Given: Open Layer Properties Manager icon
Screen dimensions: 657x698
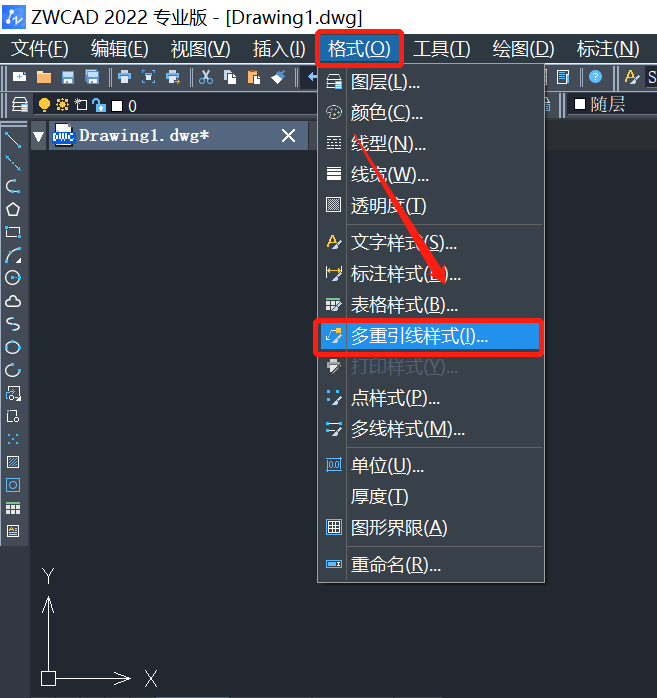Looking at the screenshot, I should 20,106.
